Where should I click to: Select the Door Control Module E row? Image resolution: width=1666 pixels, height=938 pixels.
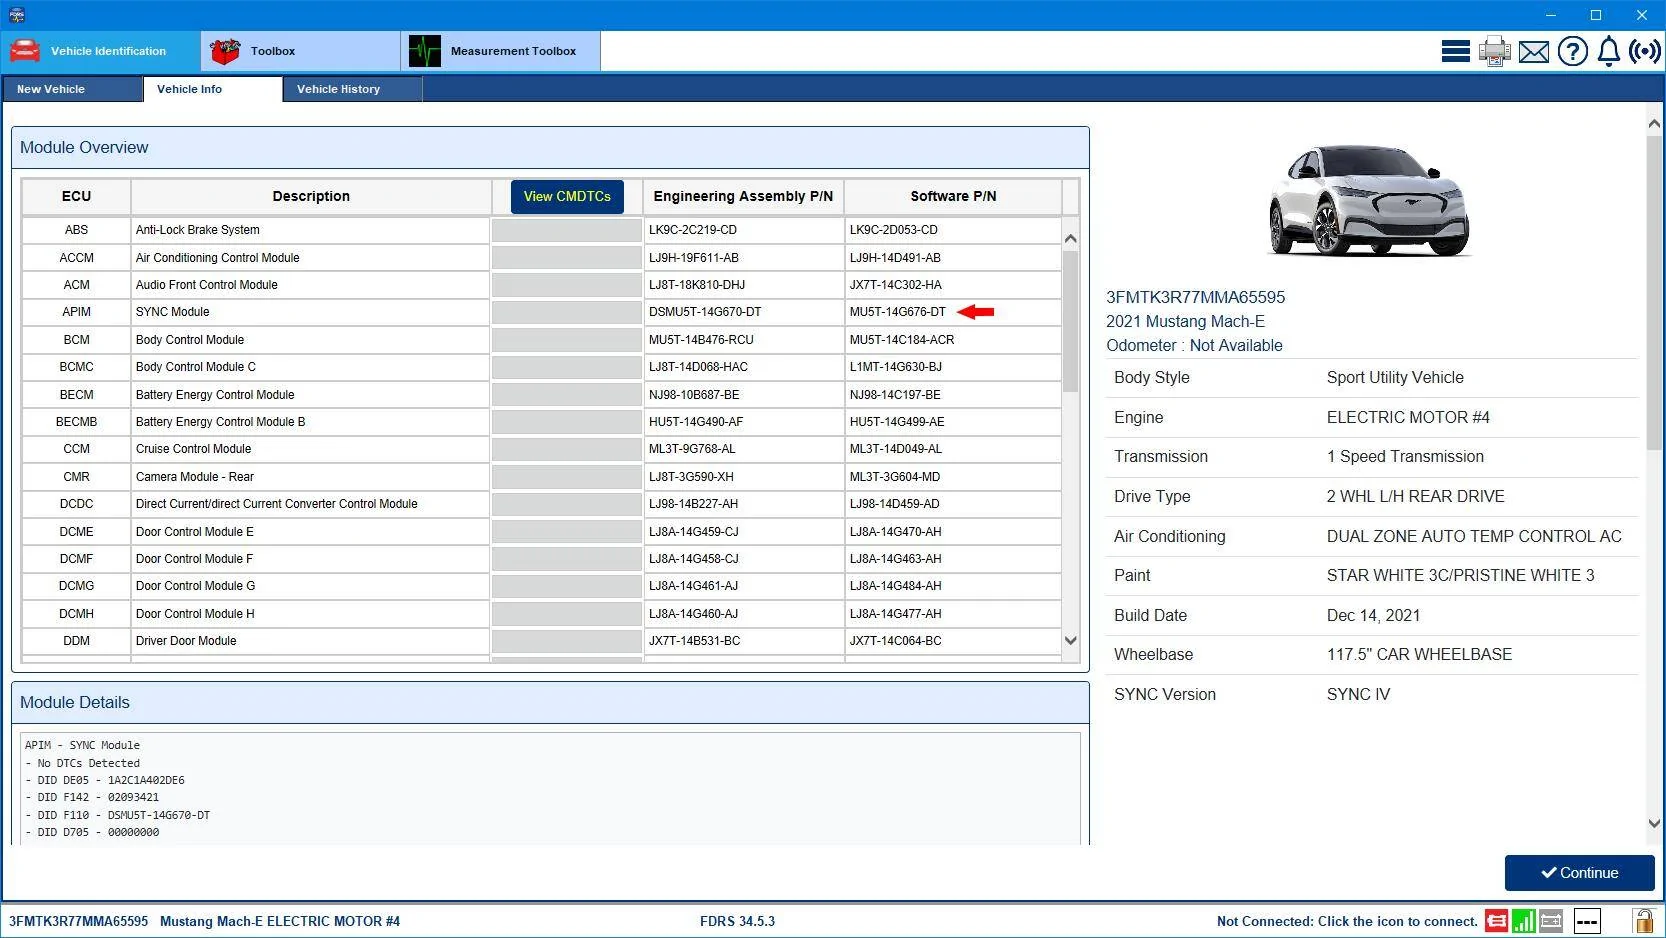541,532
